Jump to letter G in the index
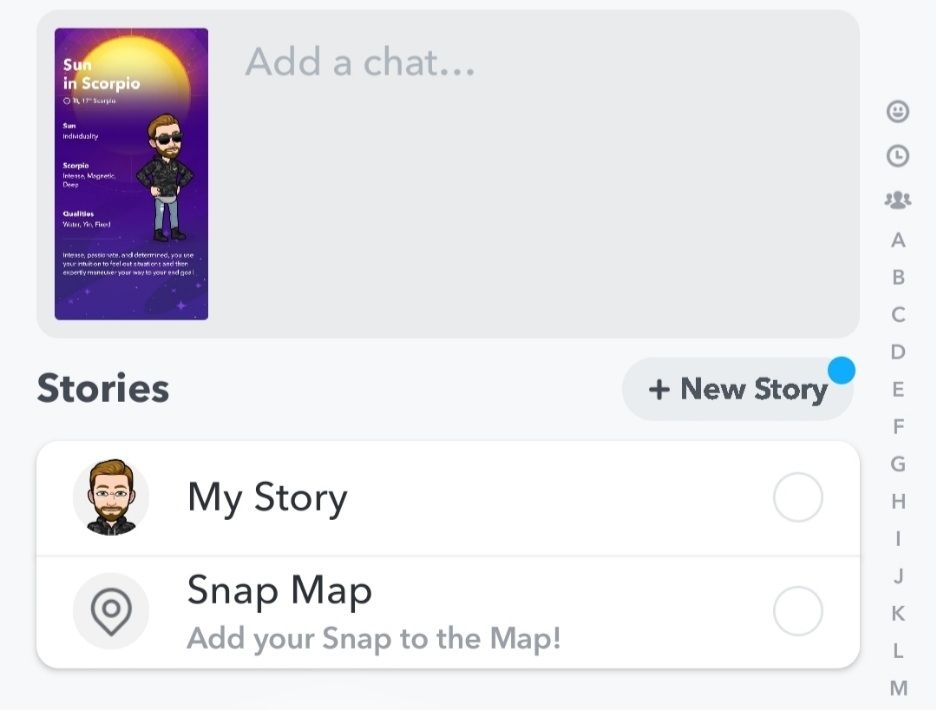Viewport: 936px width, 710px height. [x=898, y=464]
